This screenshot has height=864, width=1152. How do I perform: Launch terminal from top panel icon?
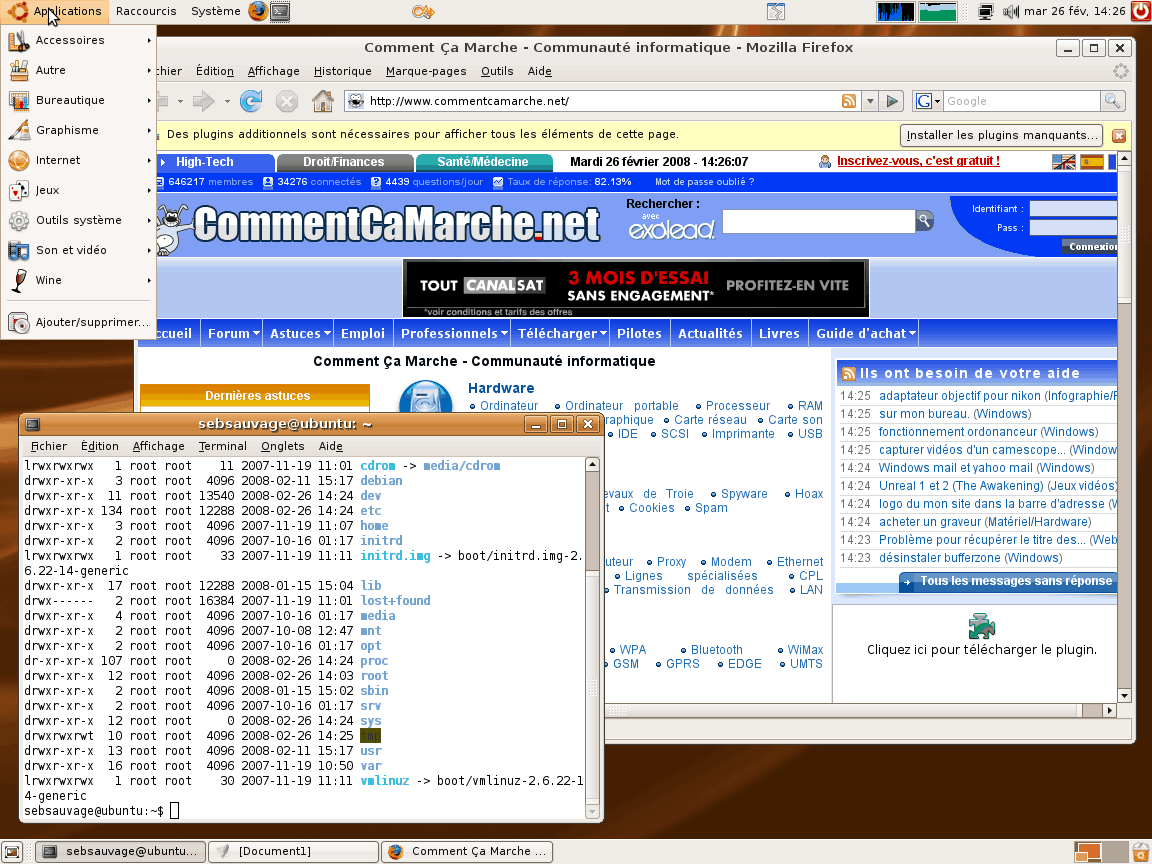coord(280,11)
